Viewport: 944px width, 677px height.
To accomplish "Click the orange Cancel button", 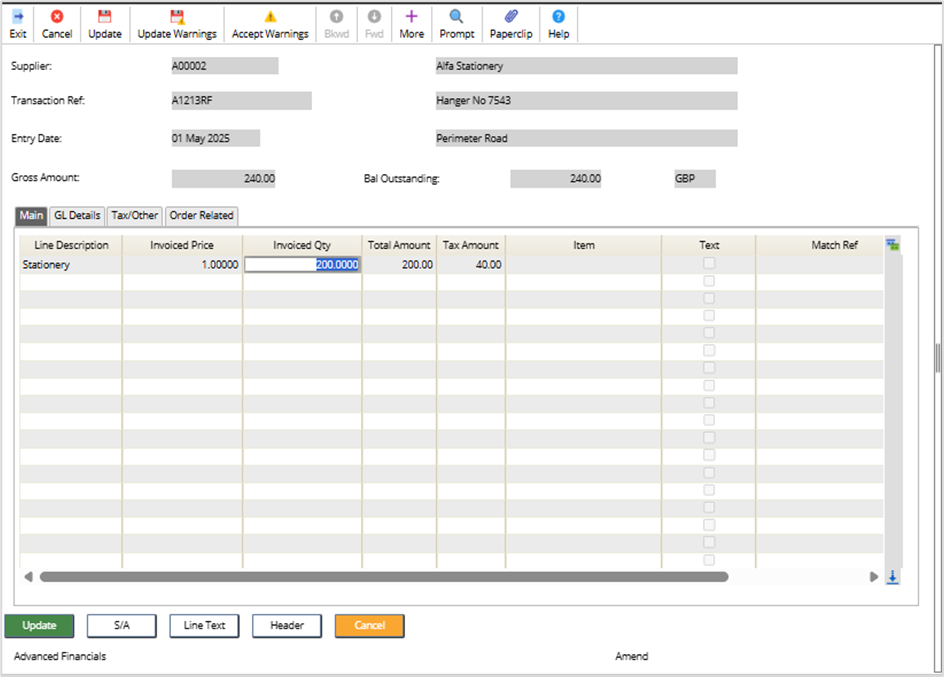I will [370, 626].
